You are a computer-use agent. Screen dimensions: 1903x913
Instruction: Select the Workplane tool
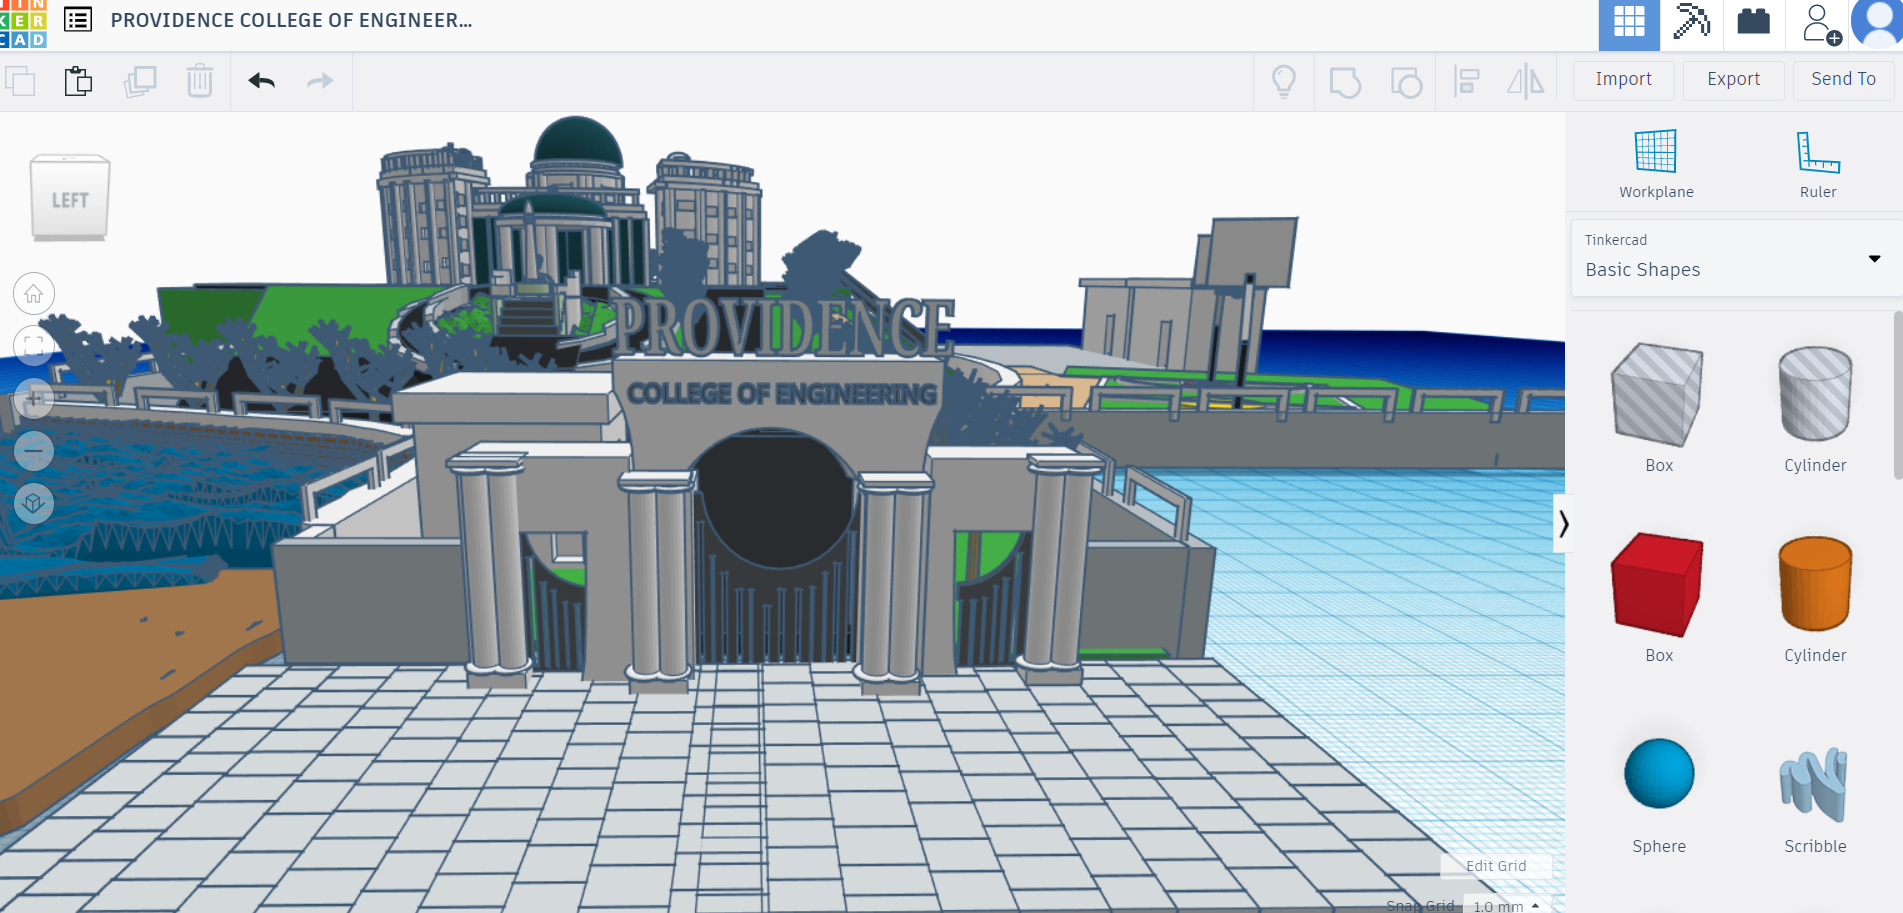pyautogui.click(x=1656, y=165)
